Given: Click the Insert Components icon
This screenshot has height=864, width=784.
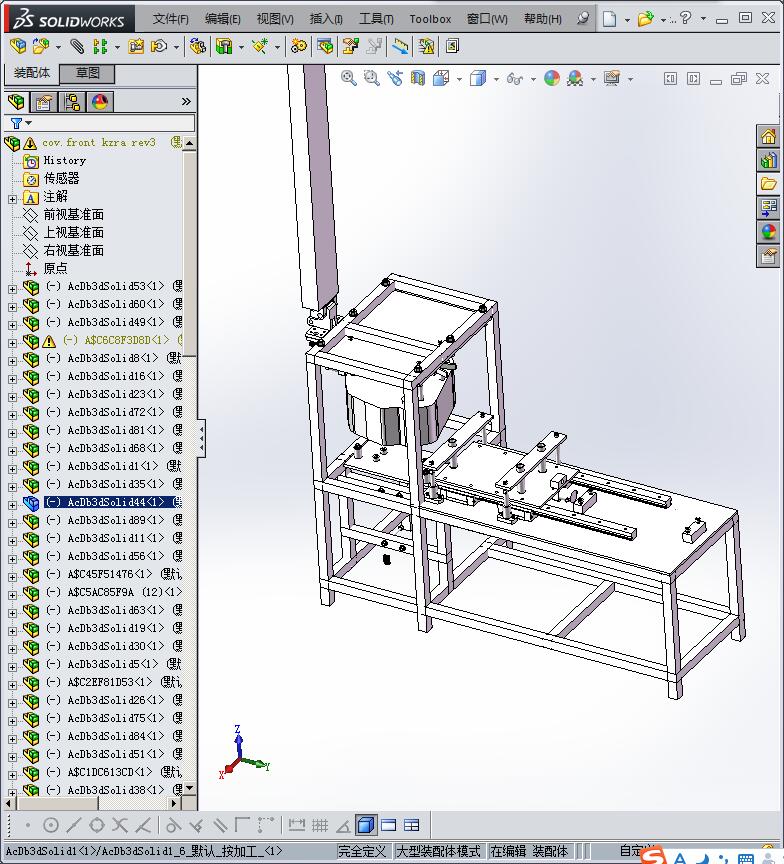Looking at the screenshot, I should click(40, 46).
